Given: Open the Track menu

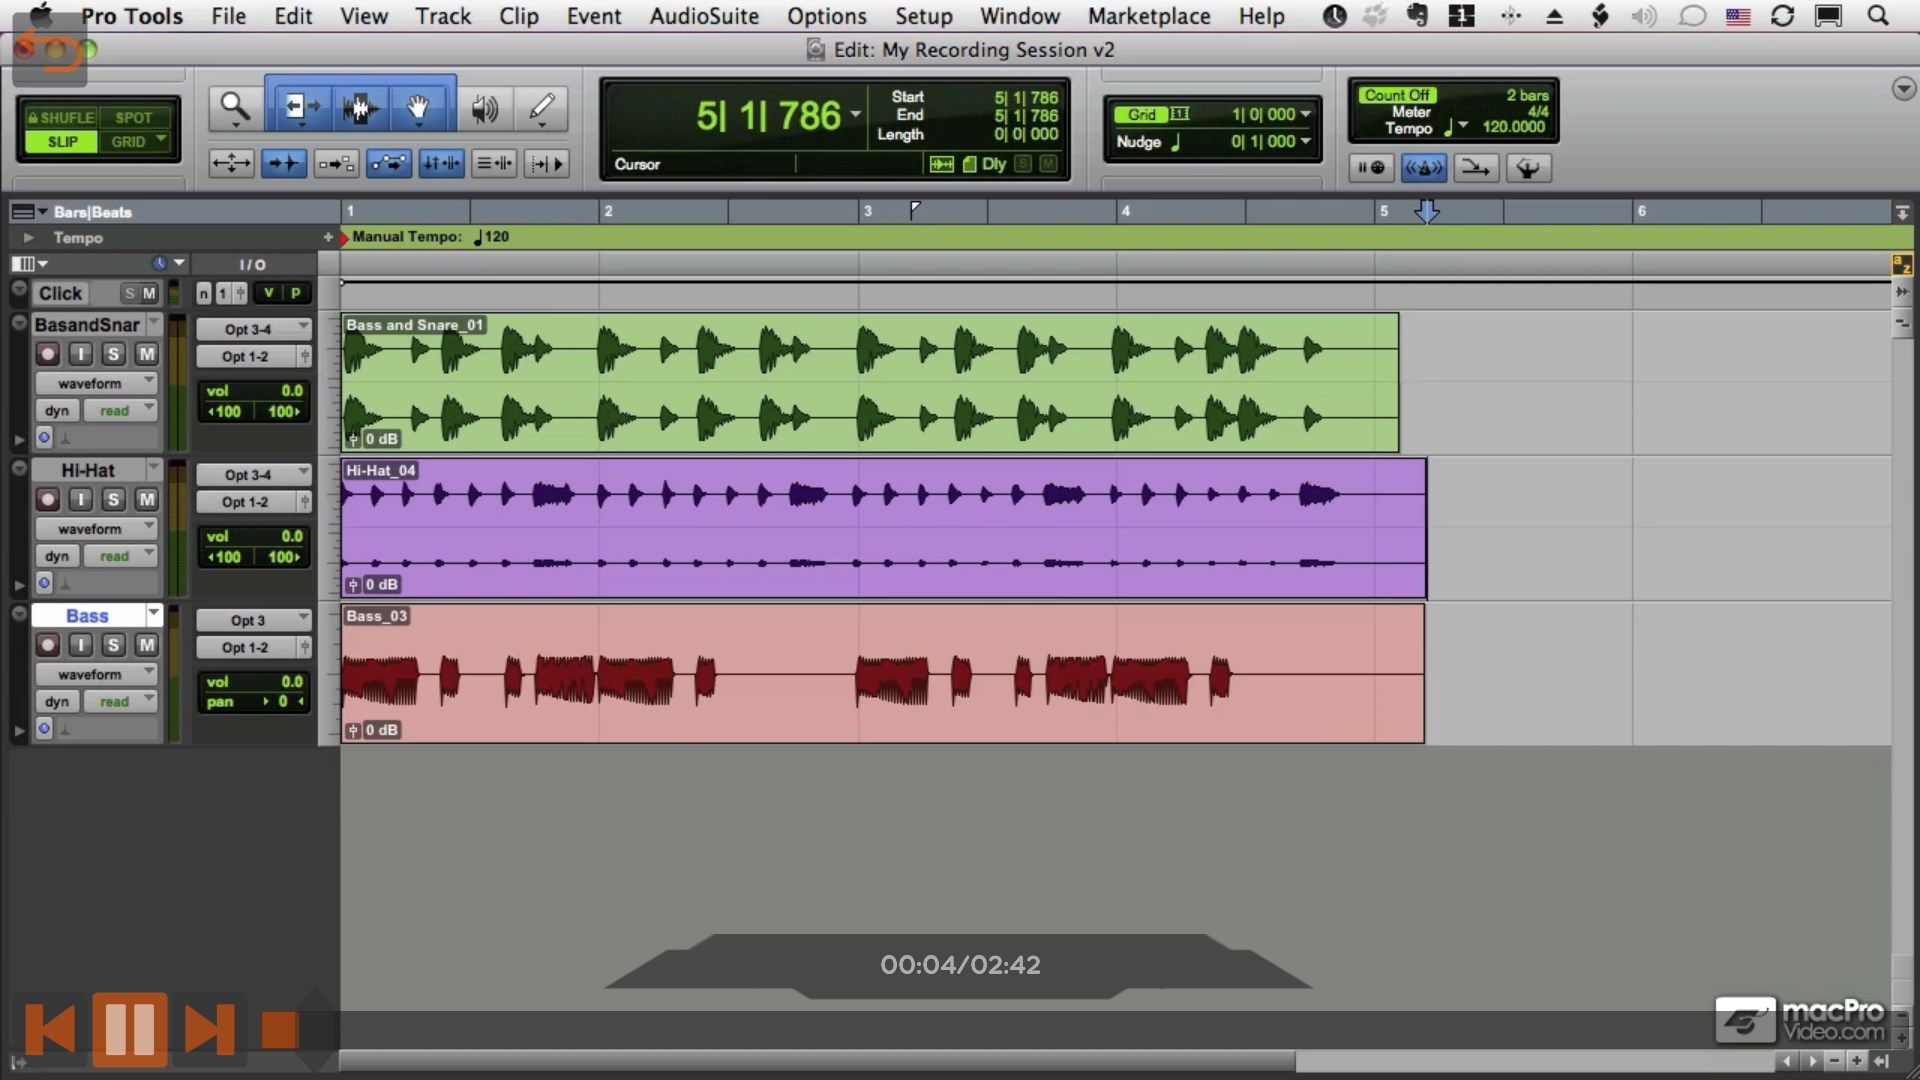Looking at the screenshot, I should 443,16.
